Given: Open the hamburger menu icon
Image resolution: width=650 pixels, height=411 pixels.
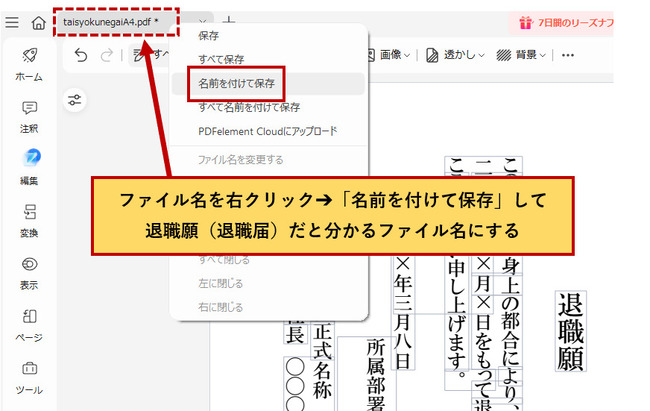Looking at the screenshot, I should 12,22.
